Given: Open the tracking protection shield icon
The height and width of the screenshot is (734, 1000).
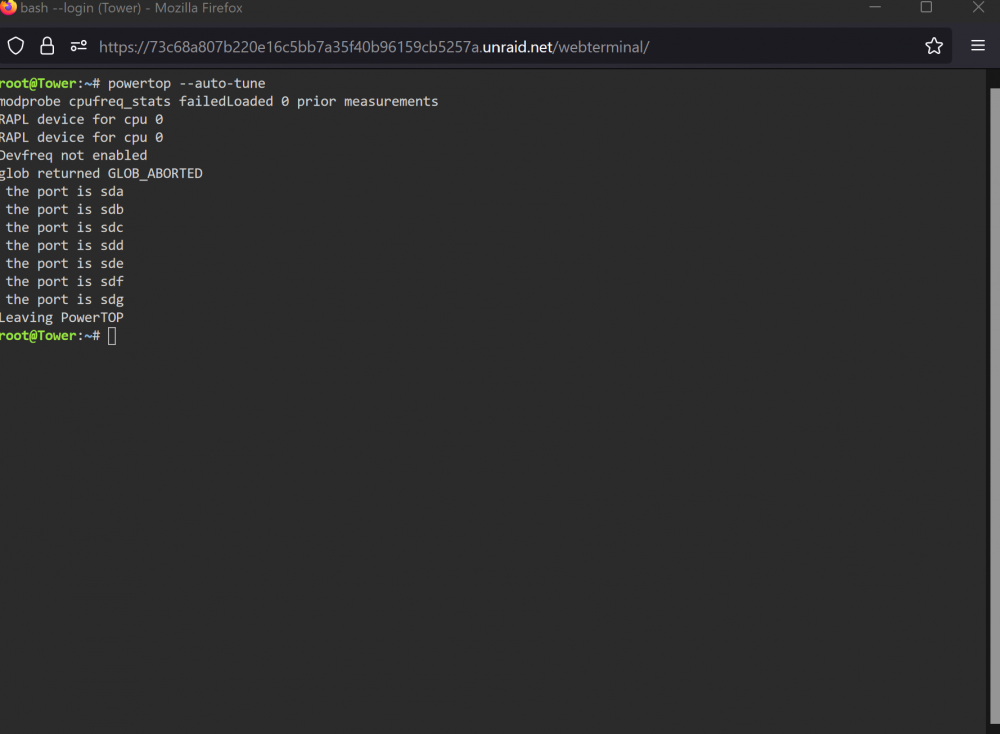Looking at the screenshot, I should coord(16,46).
